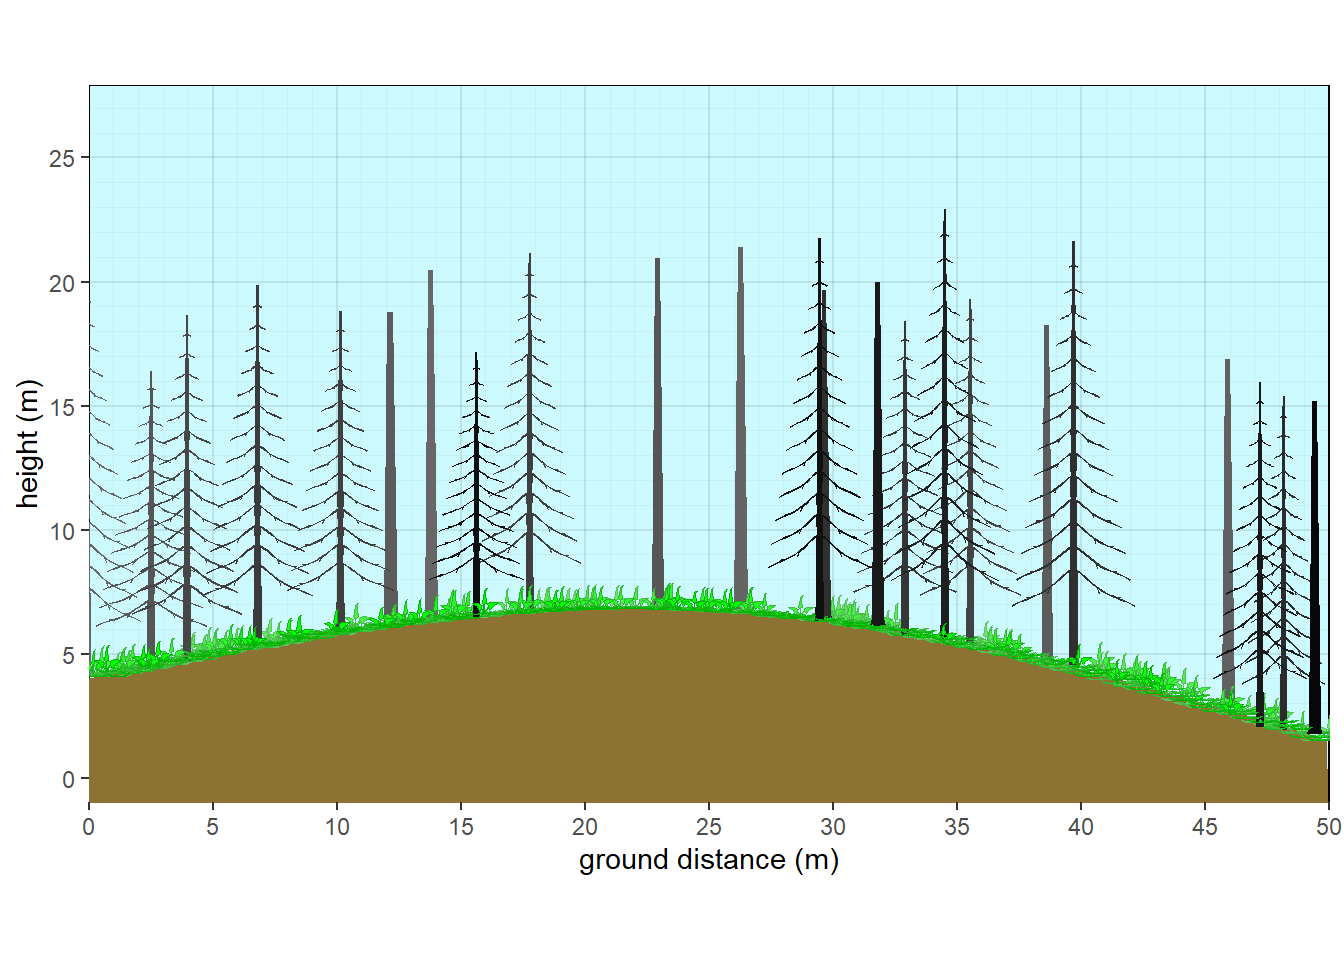Select the 45 tick label on the x-axis
The image size is (1344, 960).
pyautogui.click(x=1204, y=827)
